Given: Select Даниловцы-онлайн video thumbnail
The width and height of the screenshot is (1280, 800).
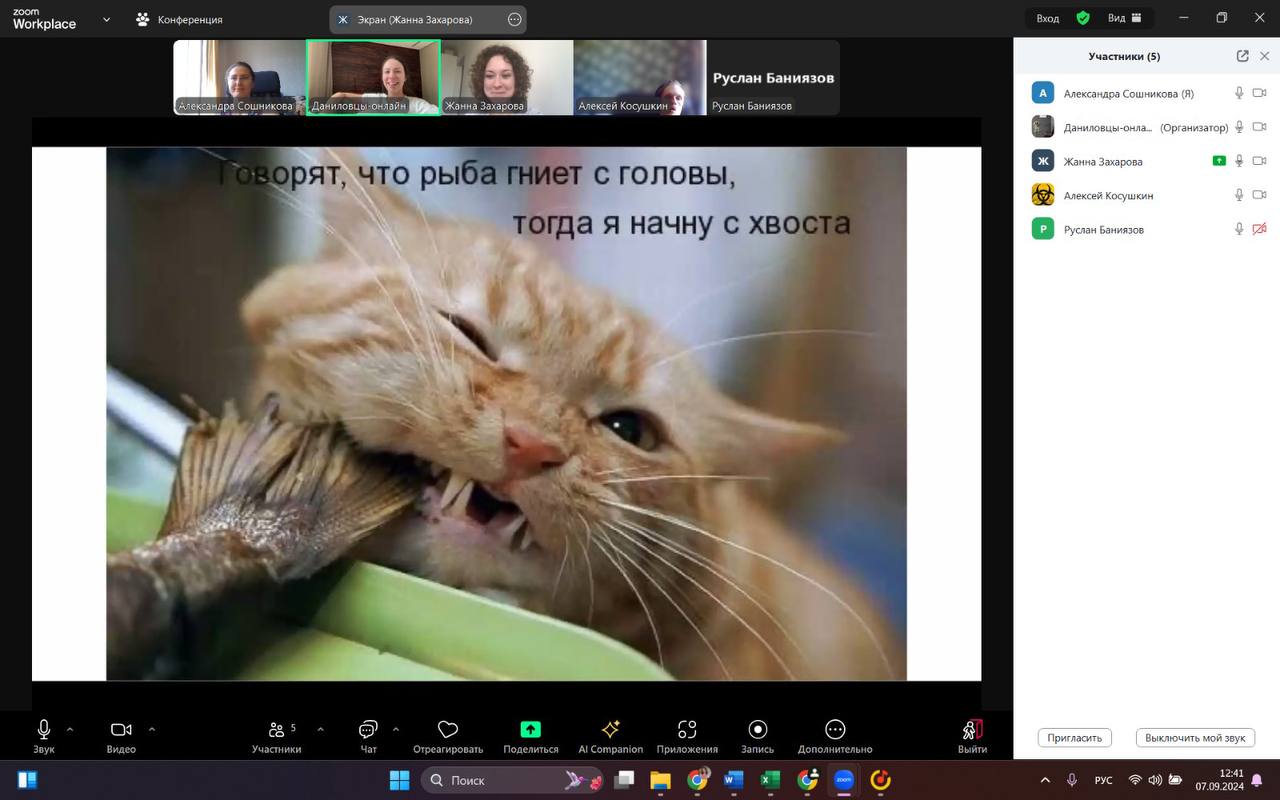Looking at the screenshot, I should pyautogui.click(x=373, y=78).
